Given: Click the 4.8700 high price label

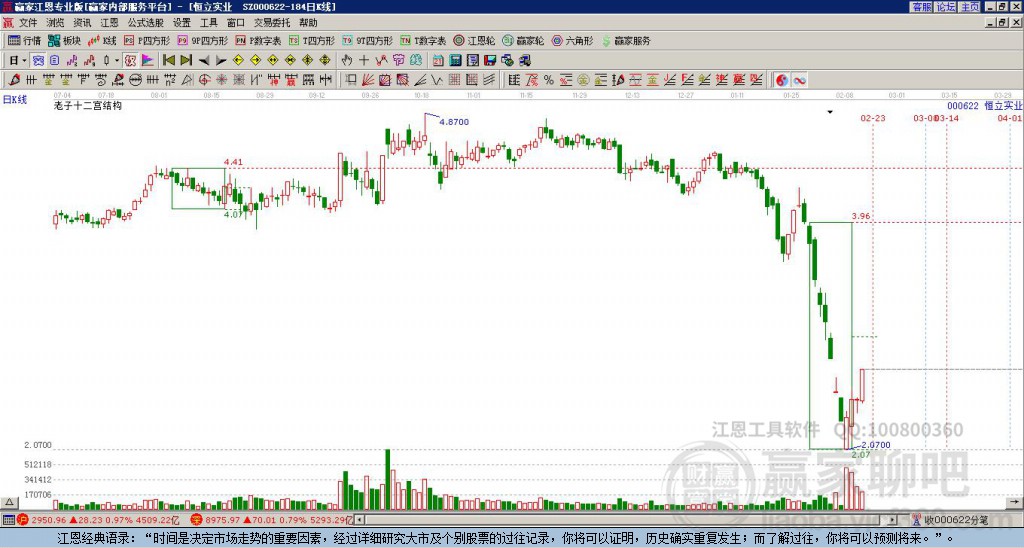Looking at the screenshot, I should 454,122.
